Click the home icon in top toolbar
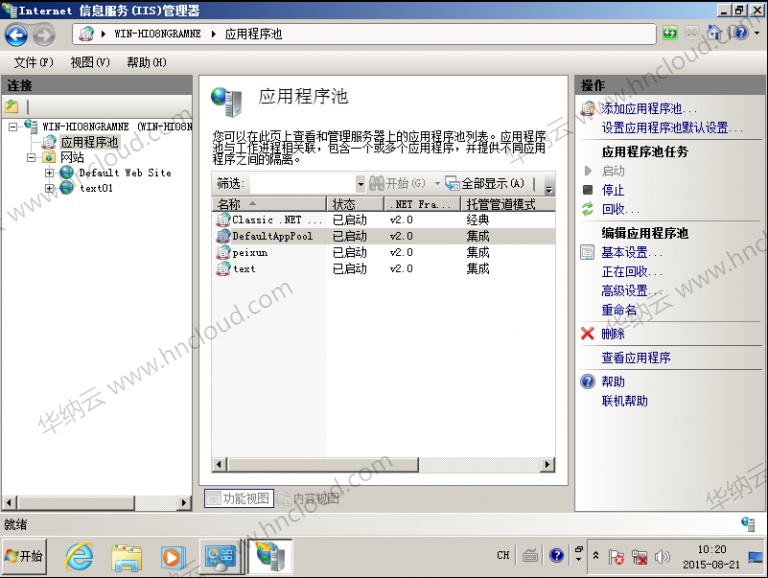Image resolution: width=768 pixels, height=578 pixels. pos(714,33)
